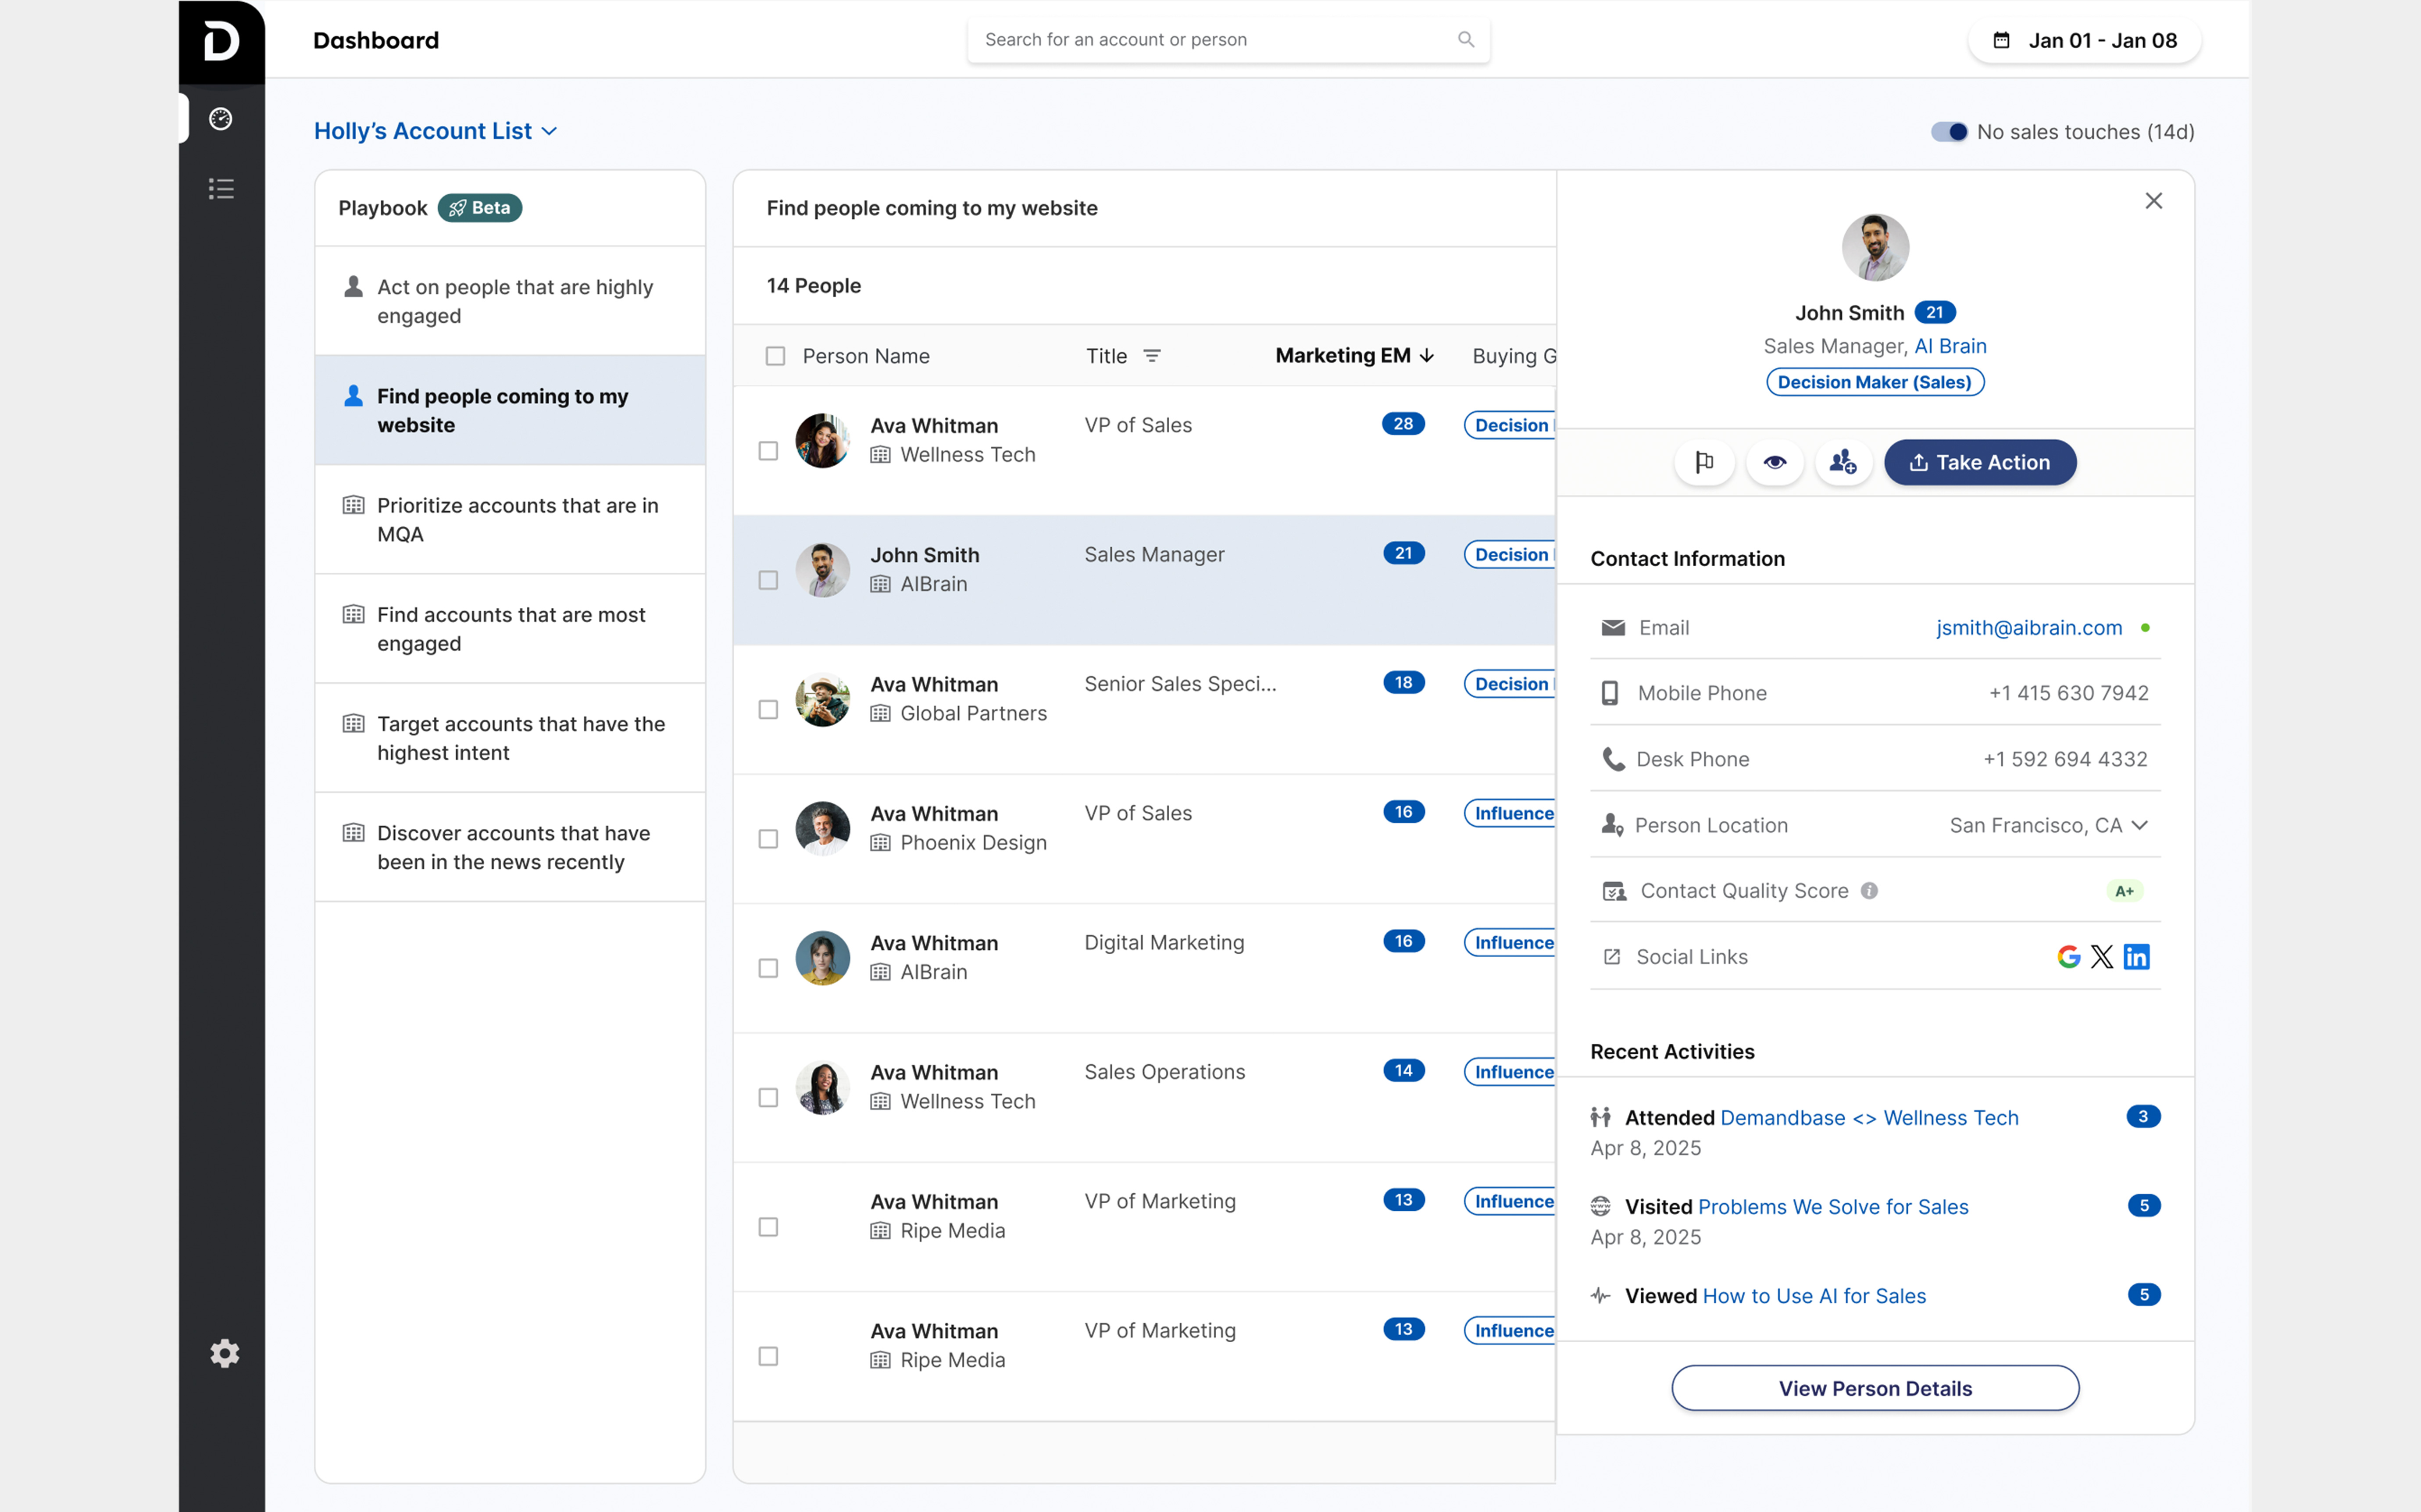Click the Google social link icon

coord(2068,957)
